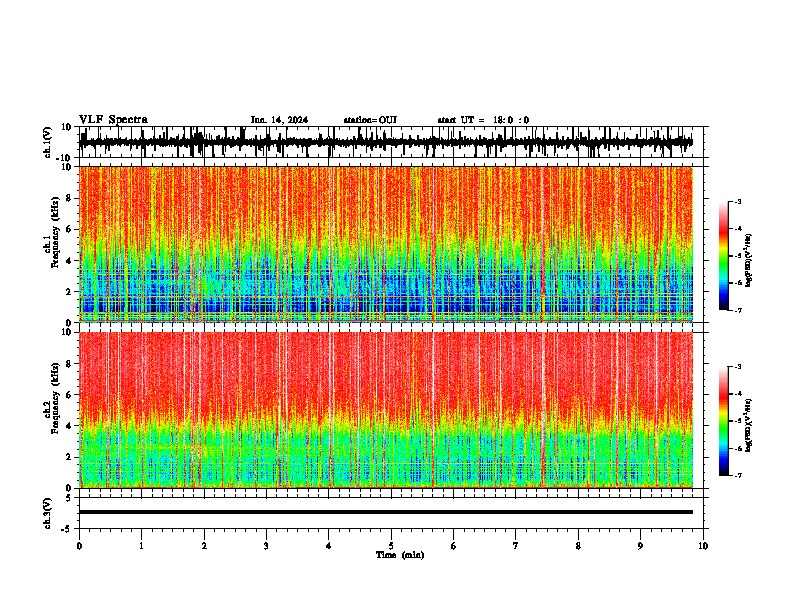Click time axis tick label "0"
792x612 pixels.
click(x=79, y=546)
